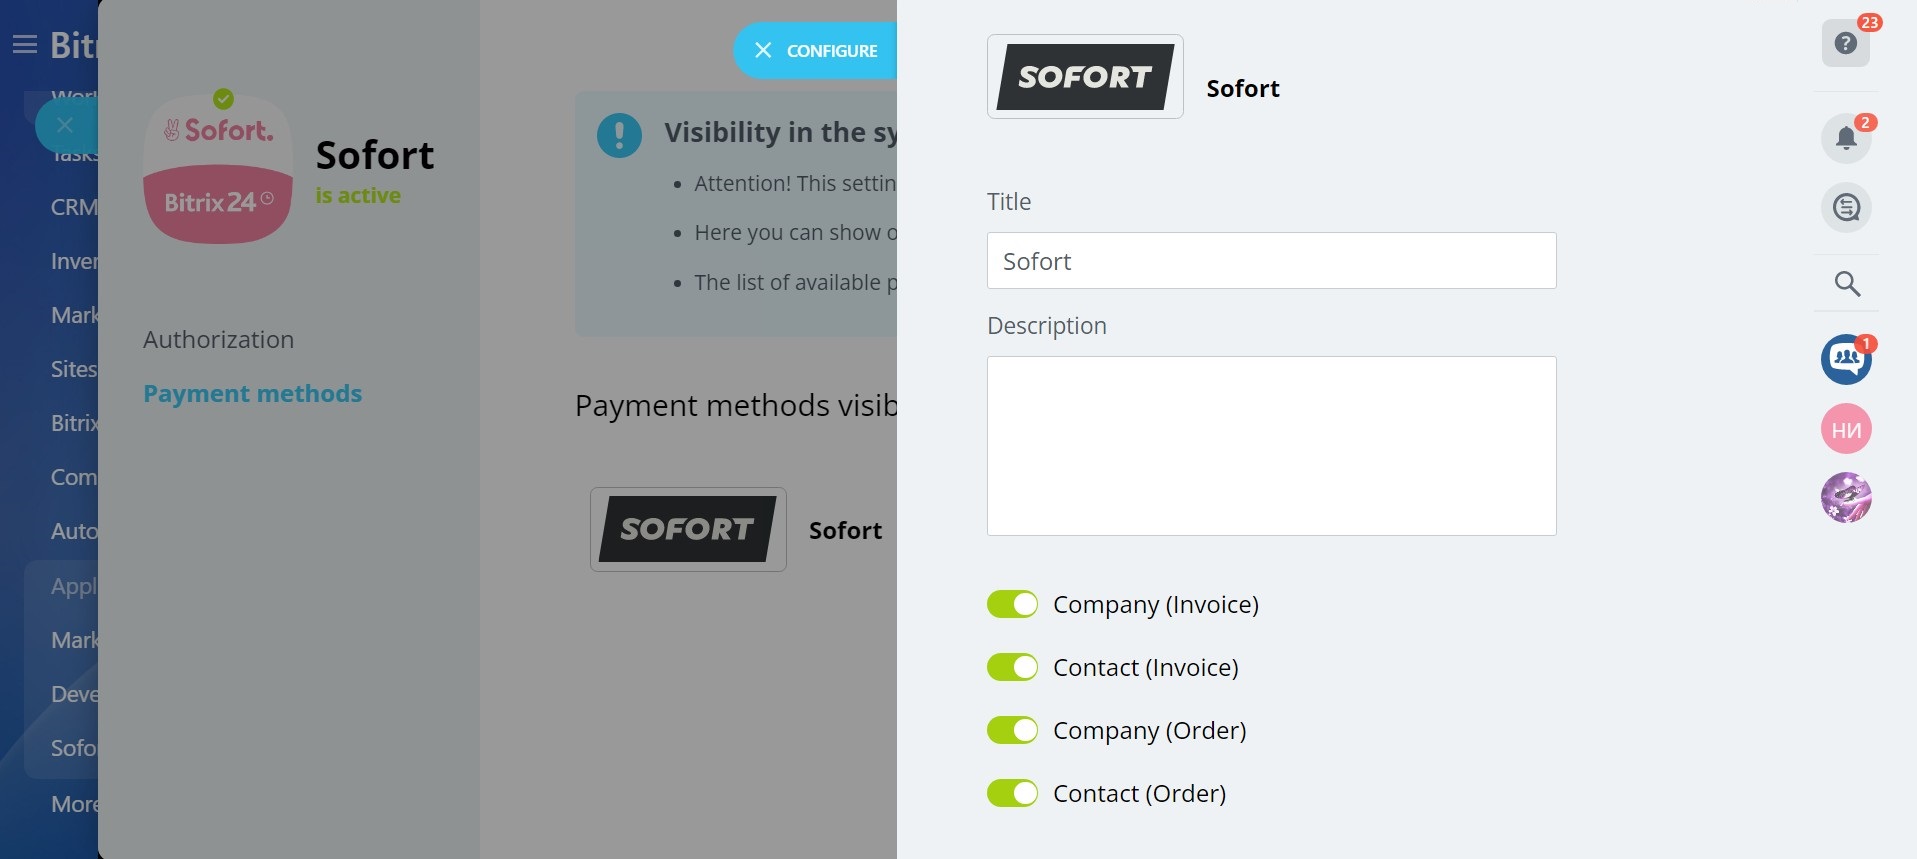Click the search magnifier icon

[x=1847, y=284]
